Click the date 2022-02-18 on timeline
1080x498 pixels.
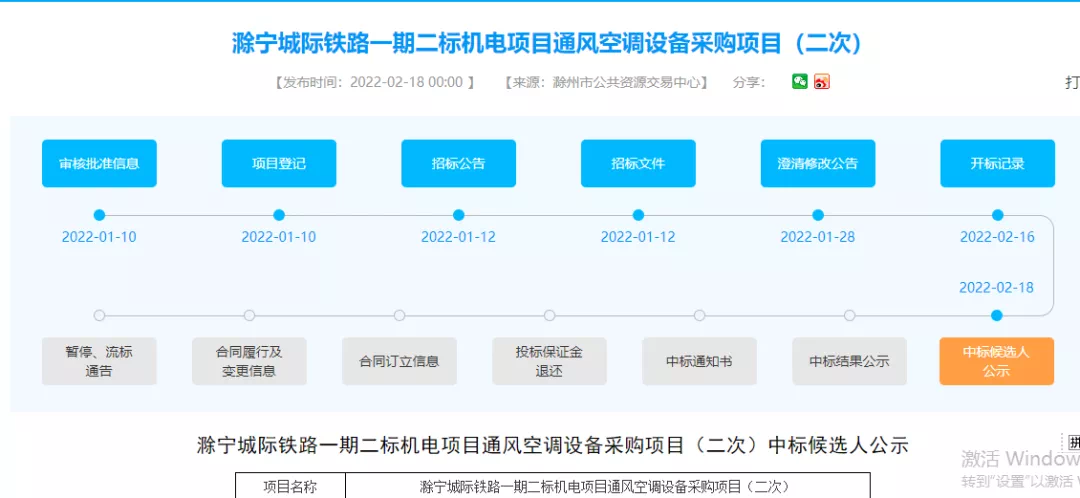click(997, 287)
